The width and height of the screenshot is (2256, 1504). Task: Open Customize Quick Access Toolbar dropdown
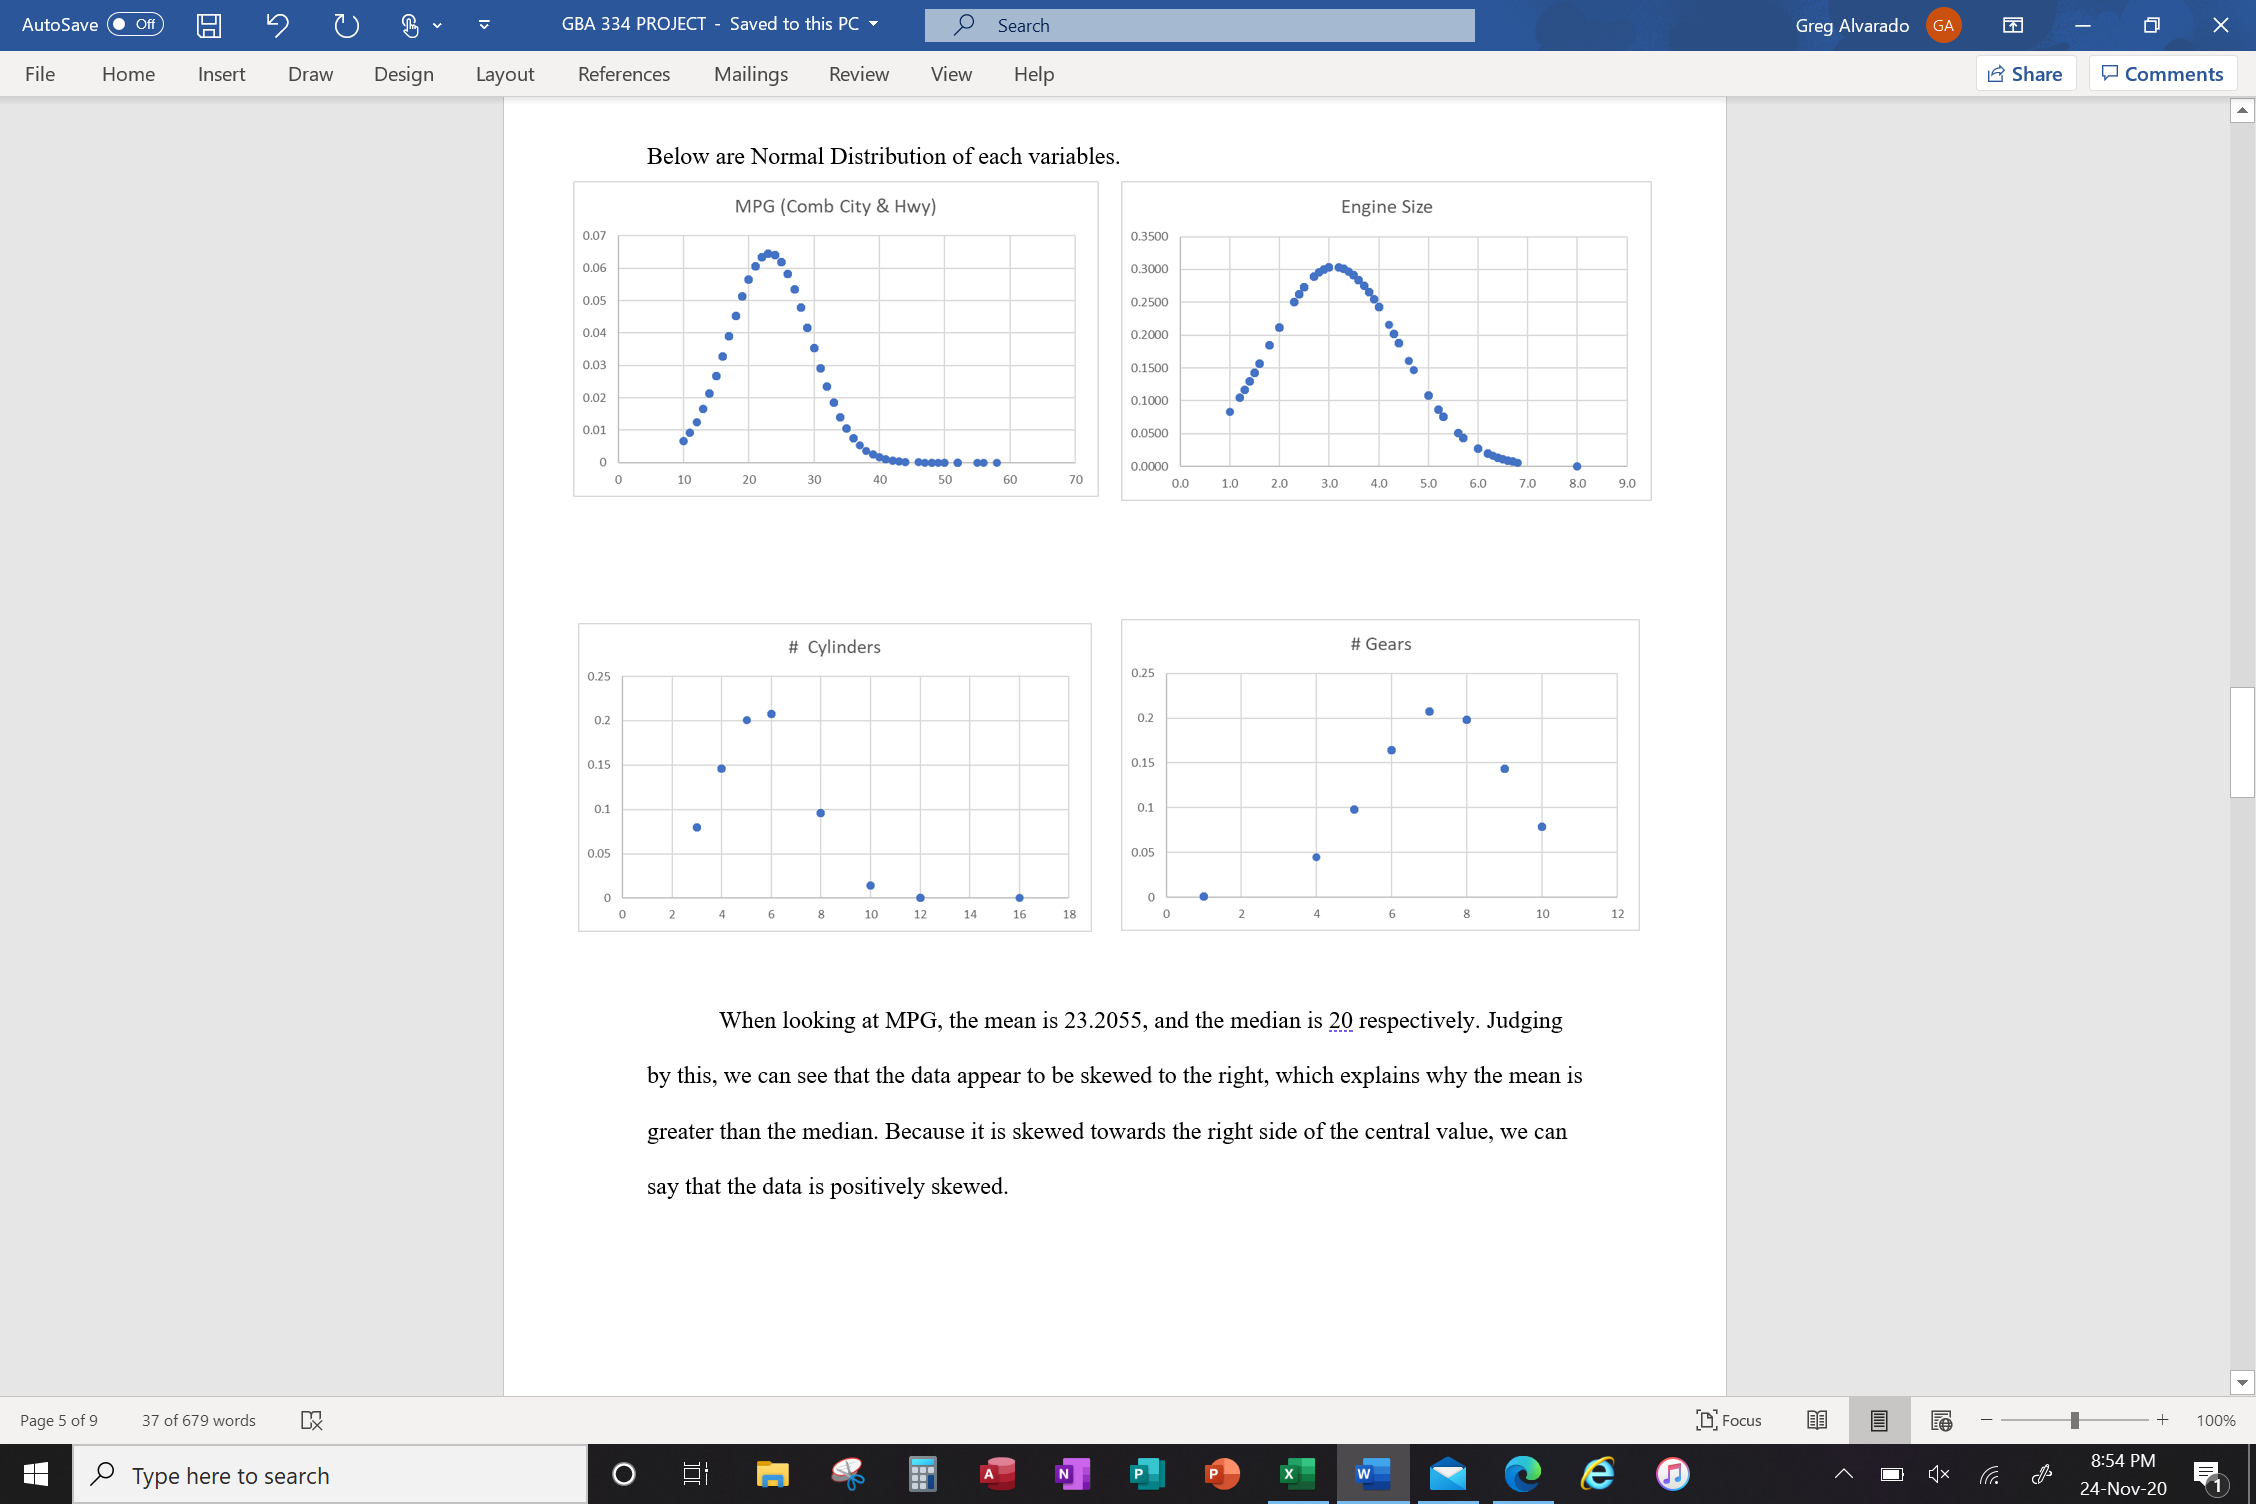[x=484, y=25]
